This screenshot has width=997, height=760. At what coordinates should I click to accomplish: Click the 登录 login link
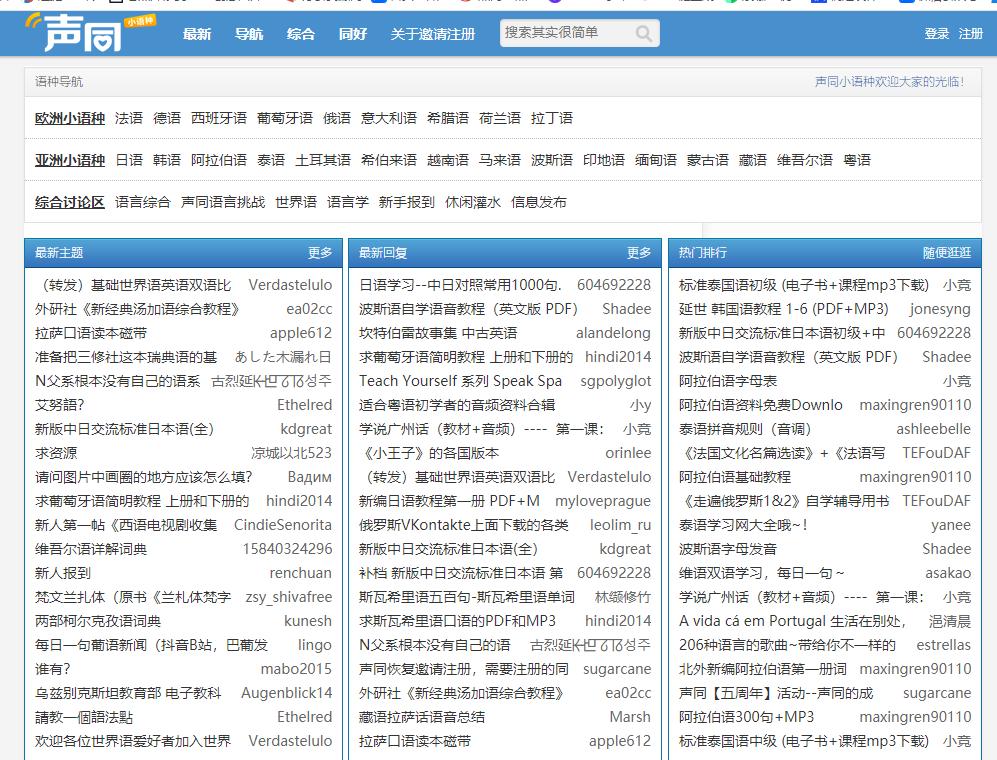click(935, 33)
